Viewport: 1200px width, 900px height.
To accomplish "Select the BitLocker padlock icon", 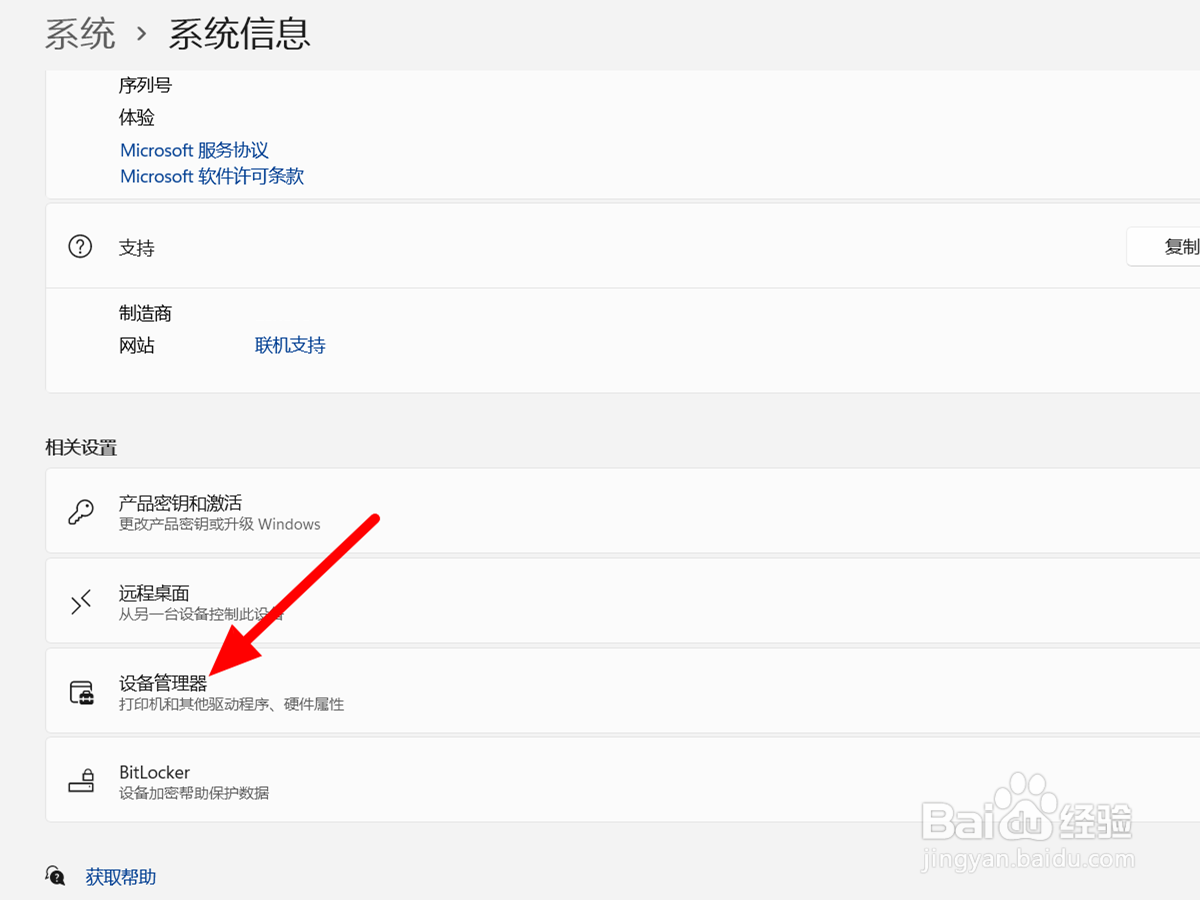I will [80, 780].
